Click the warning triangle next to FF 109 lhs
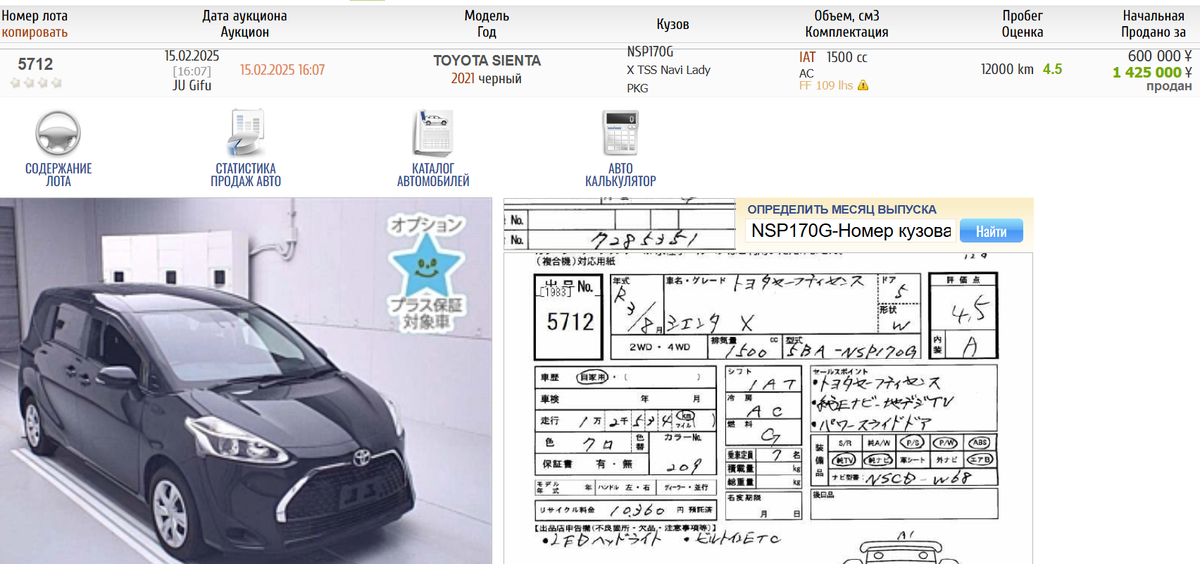Viewport: 1200px width, 564px height. click(863, 86)
